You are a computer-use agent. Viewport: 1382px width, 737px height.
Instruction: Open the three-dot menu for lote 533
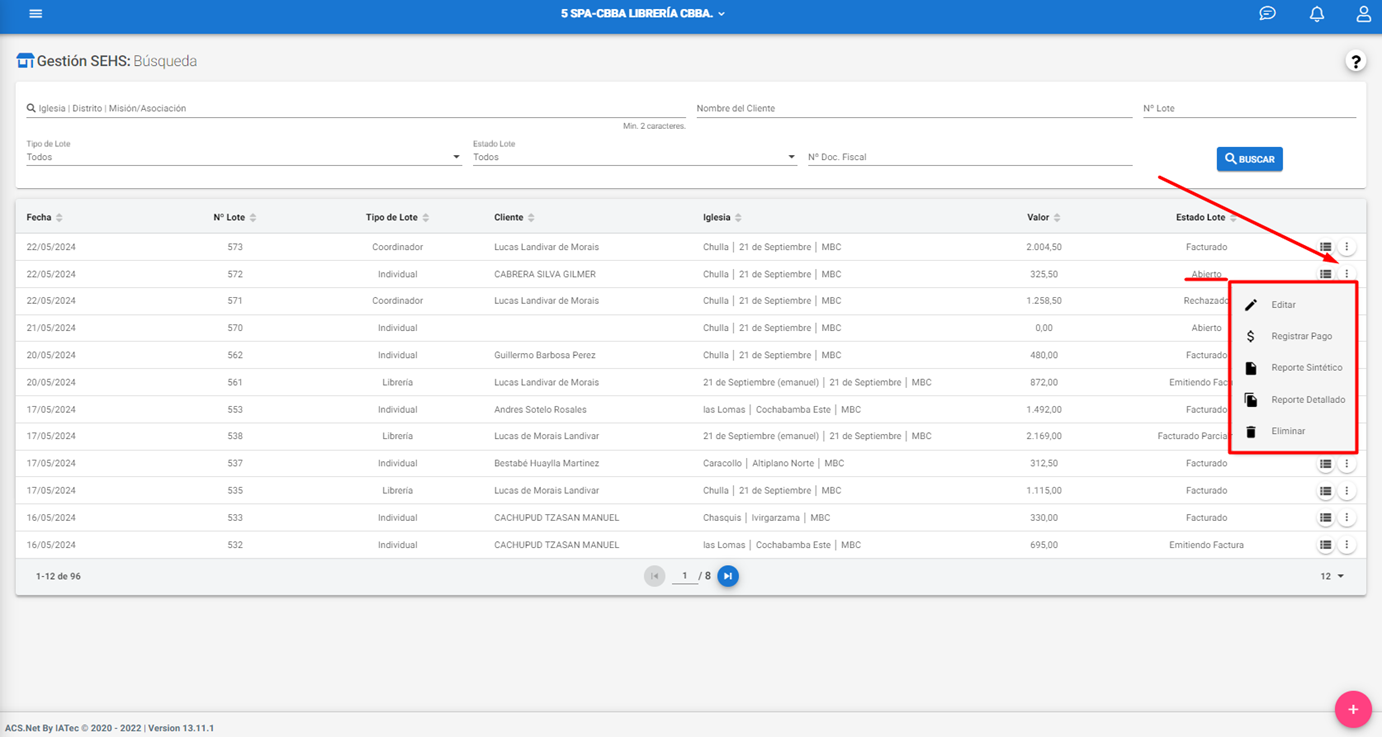[1347, 518]
